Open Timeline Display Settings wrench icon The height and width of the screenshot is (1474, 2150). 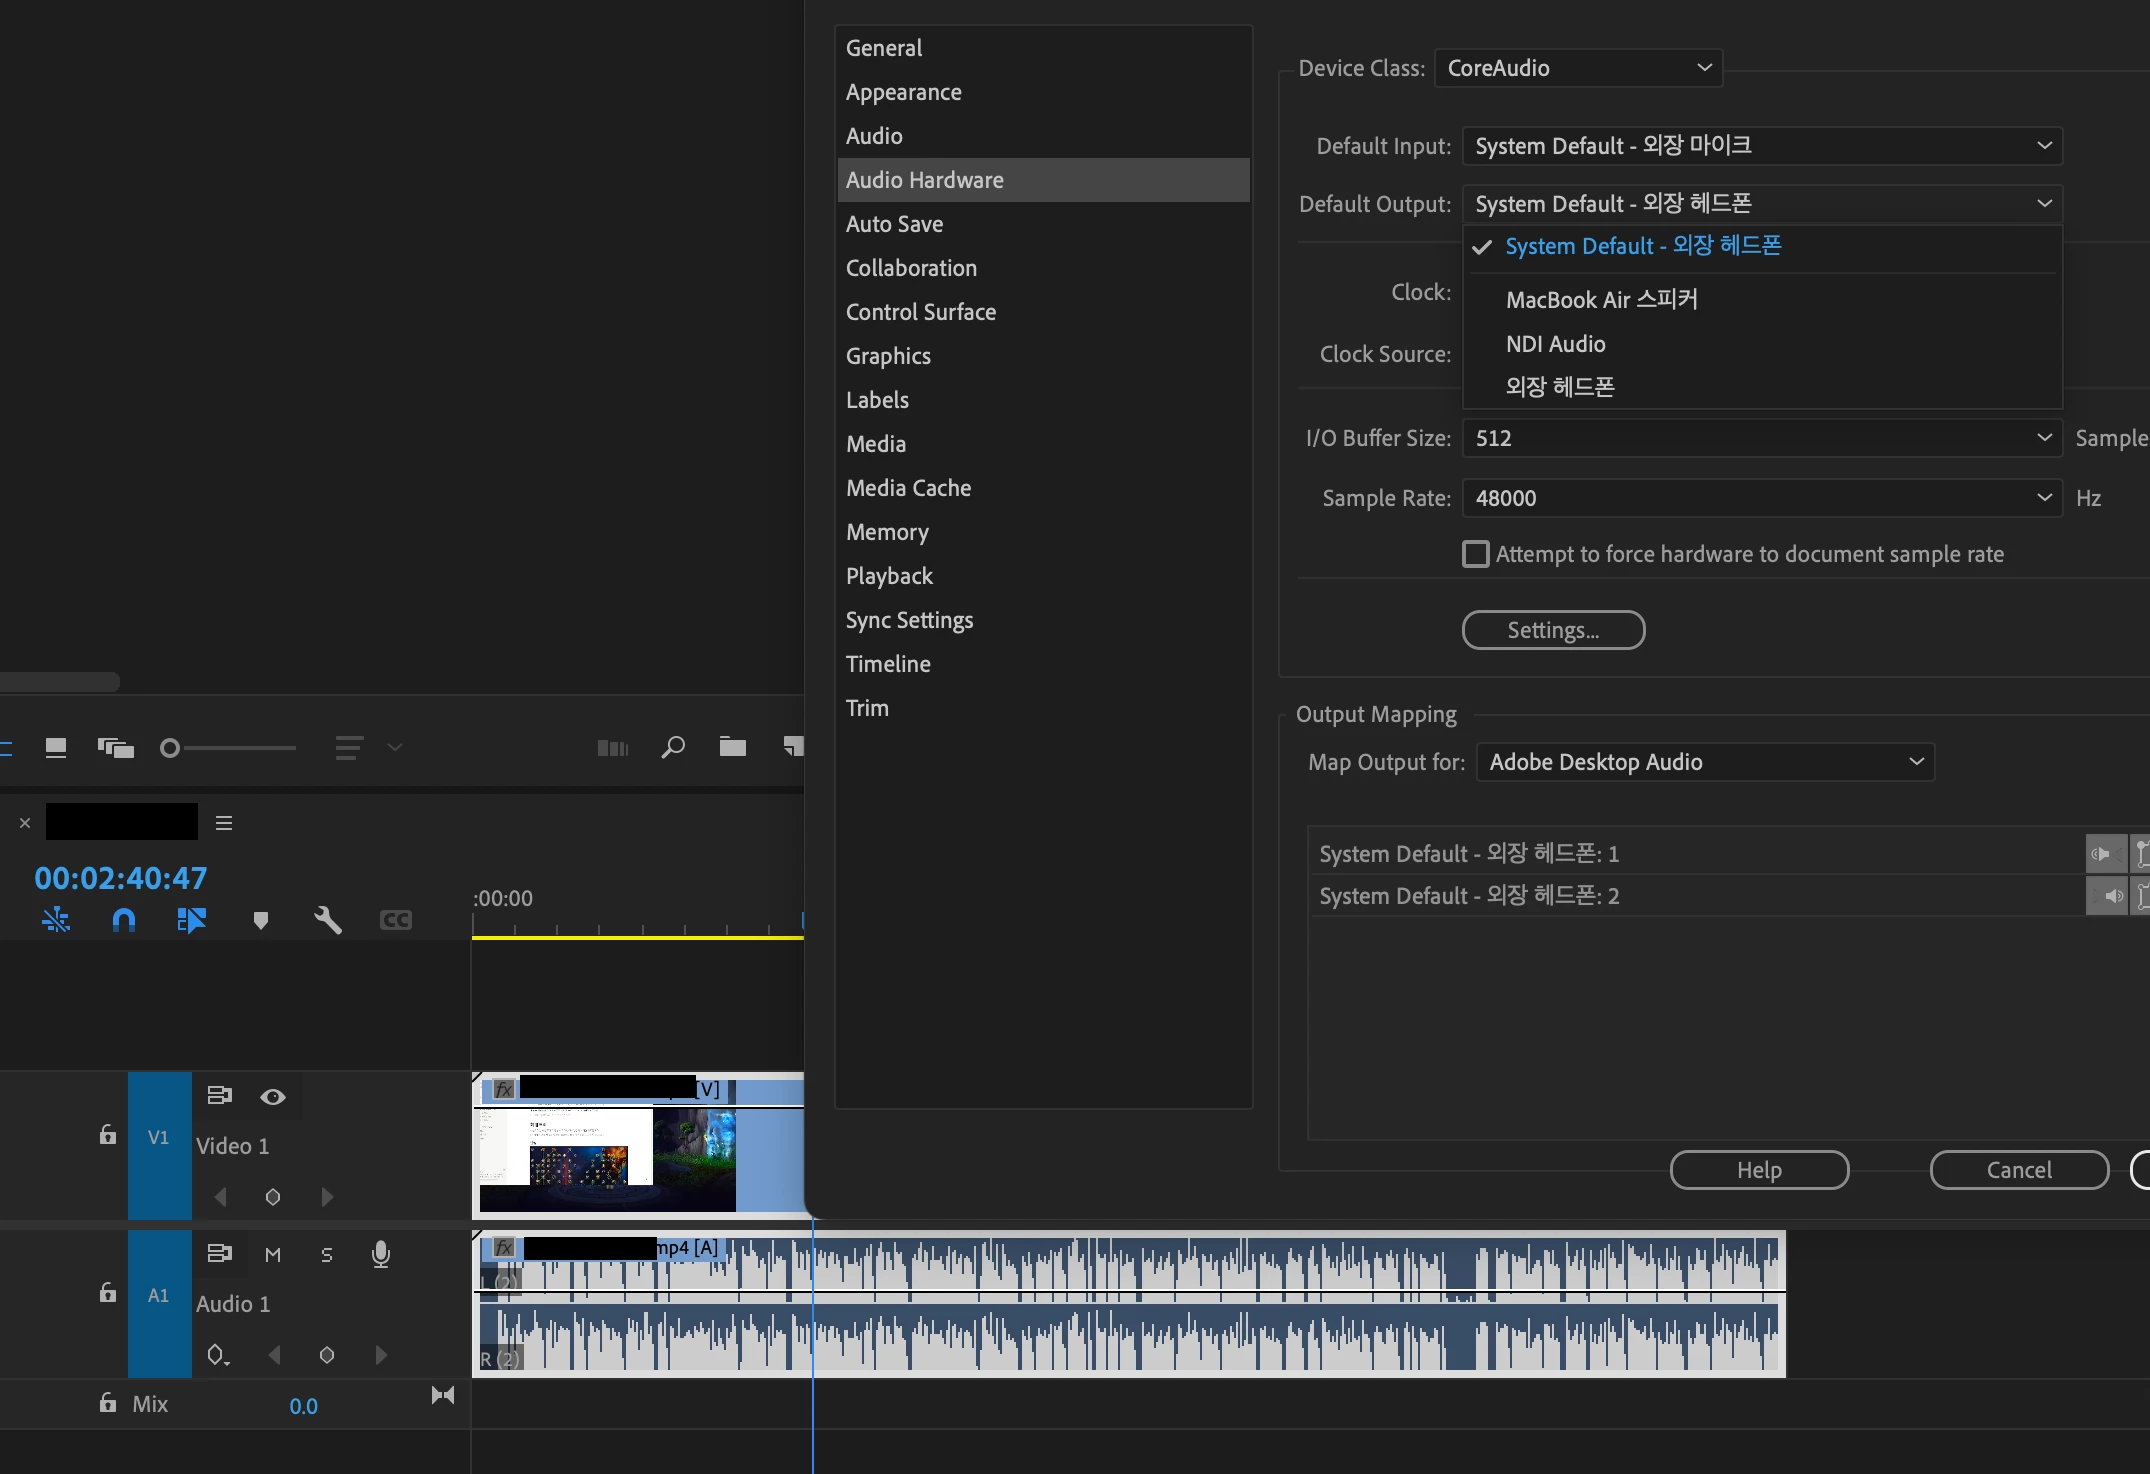point(328,920)
